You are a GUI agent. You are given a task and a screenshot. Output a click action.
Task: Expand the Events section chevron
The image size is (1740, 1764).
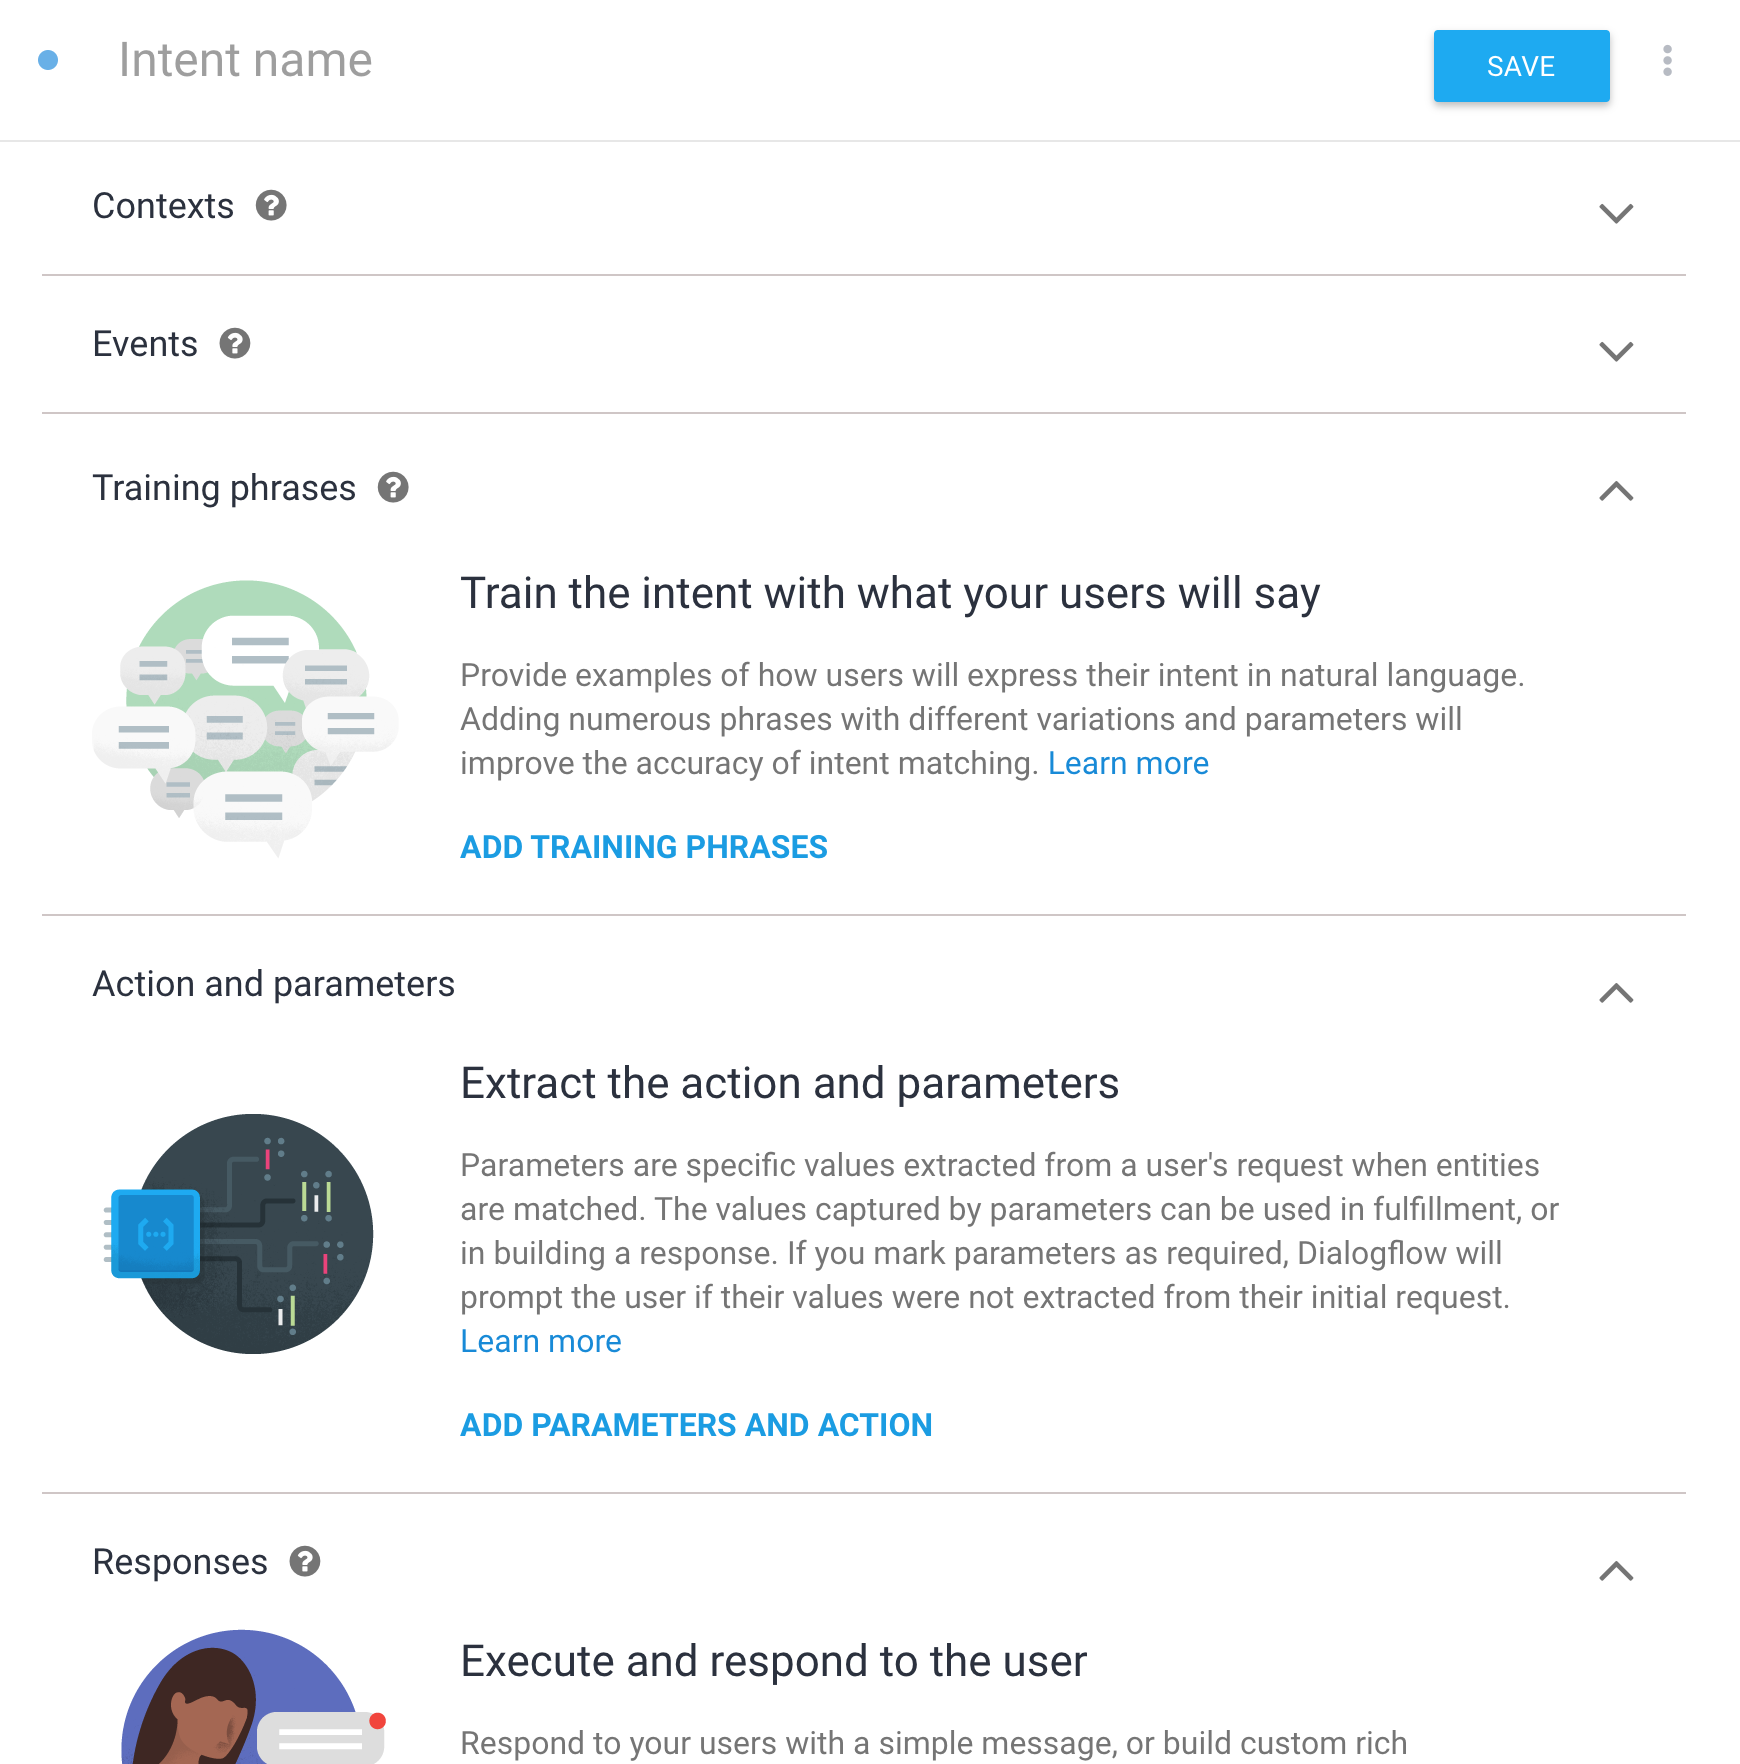point(1616,351)
